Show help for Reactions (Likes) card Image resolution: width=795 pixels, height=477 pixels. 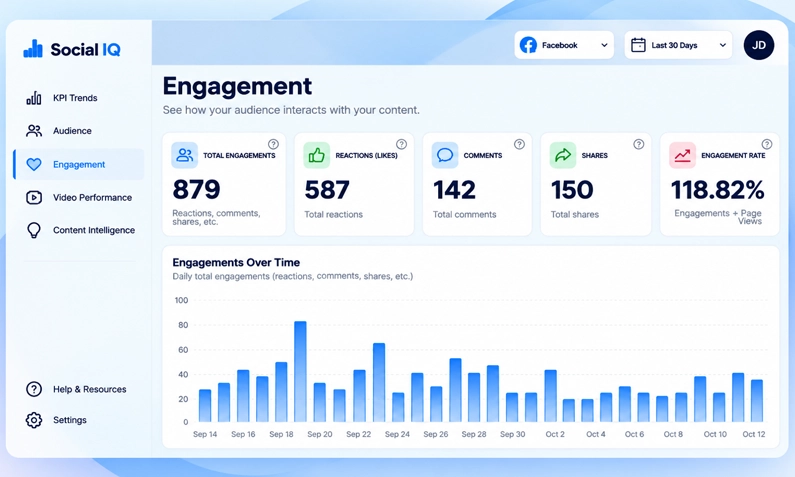pyautogui.click(x=402, y=144)
